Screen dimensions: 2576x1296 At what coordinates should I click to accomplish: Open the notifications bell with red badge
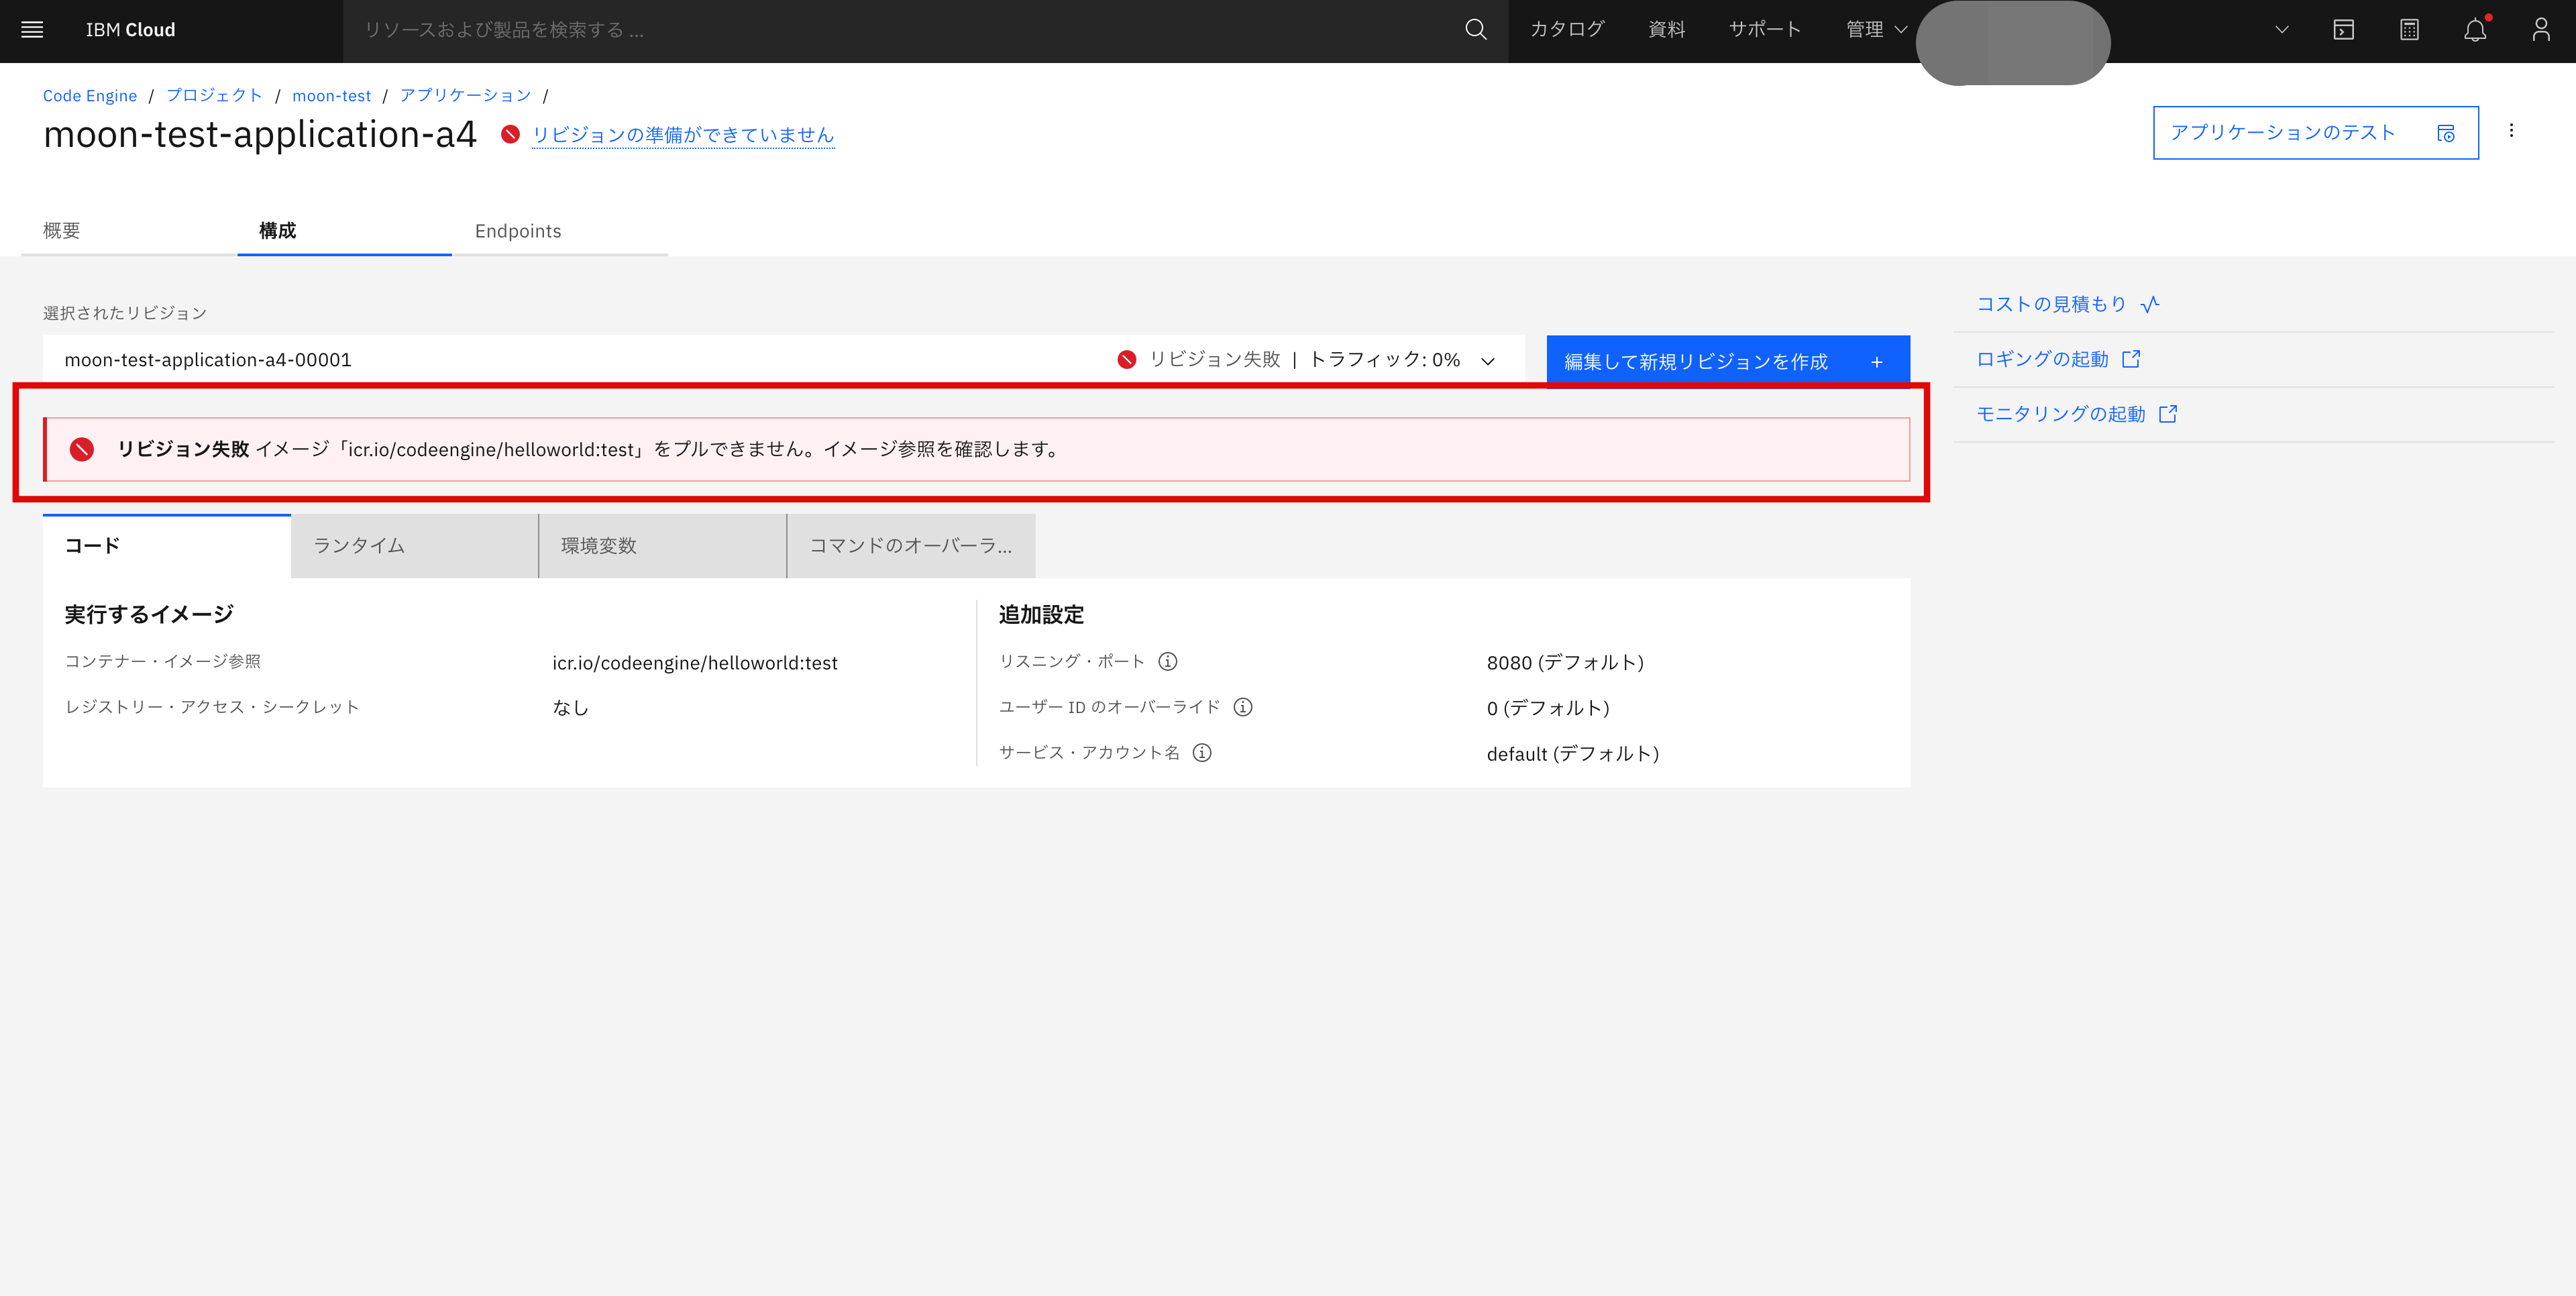click(2475, 31)
